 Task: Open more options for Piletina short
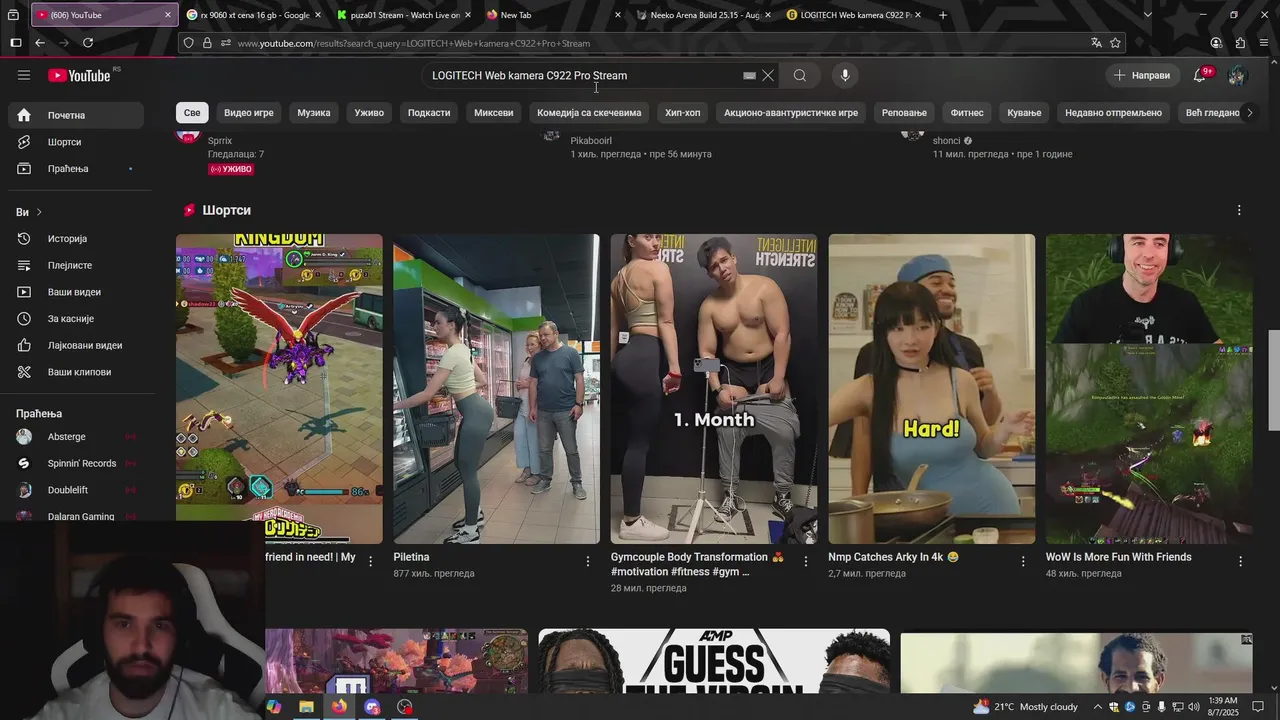[x=588, y=561]
